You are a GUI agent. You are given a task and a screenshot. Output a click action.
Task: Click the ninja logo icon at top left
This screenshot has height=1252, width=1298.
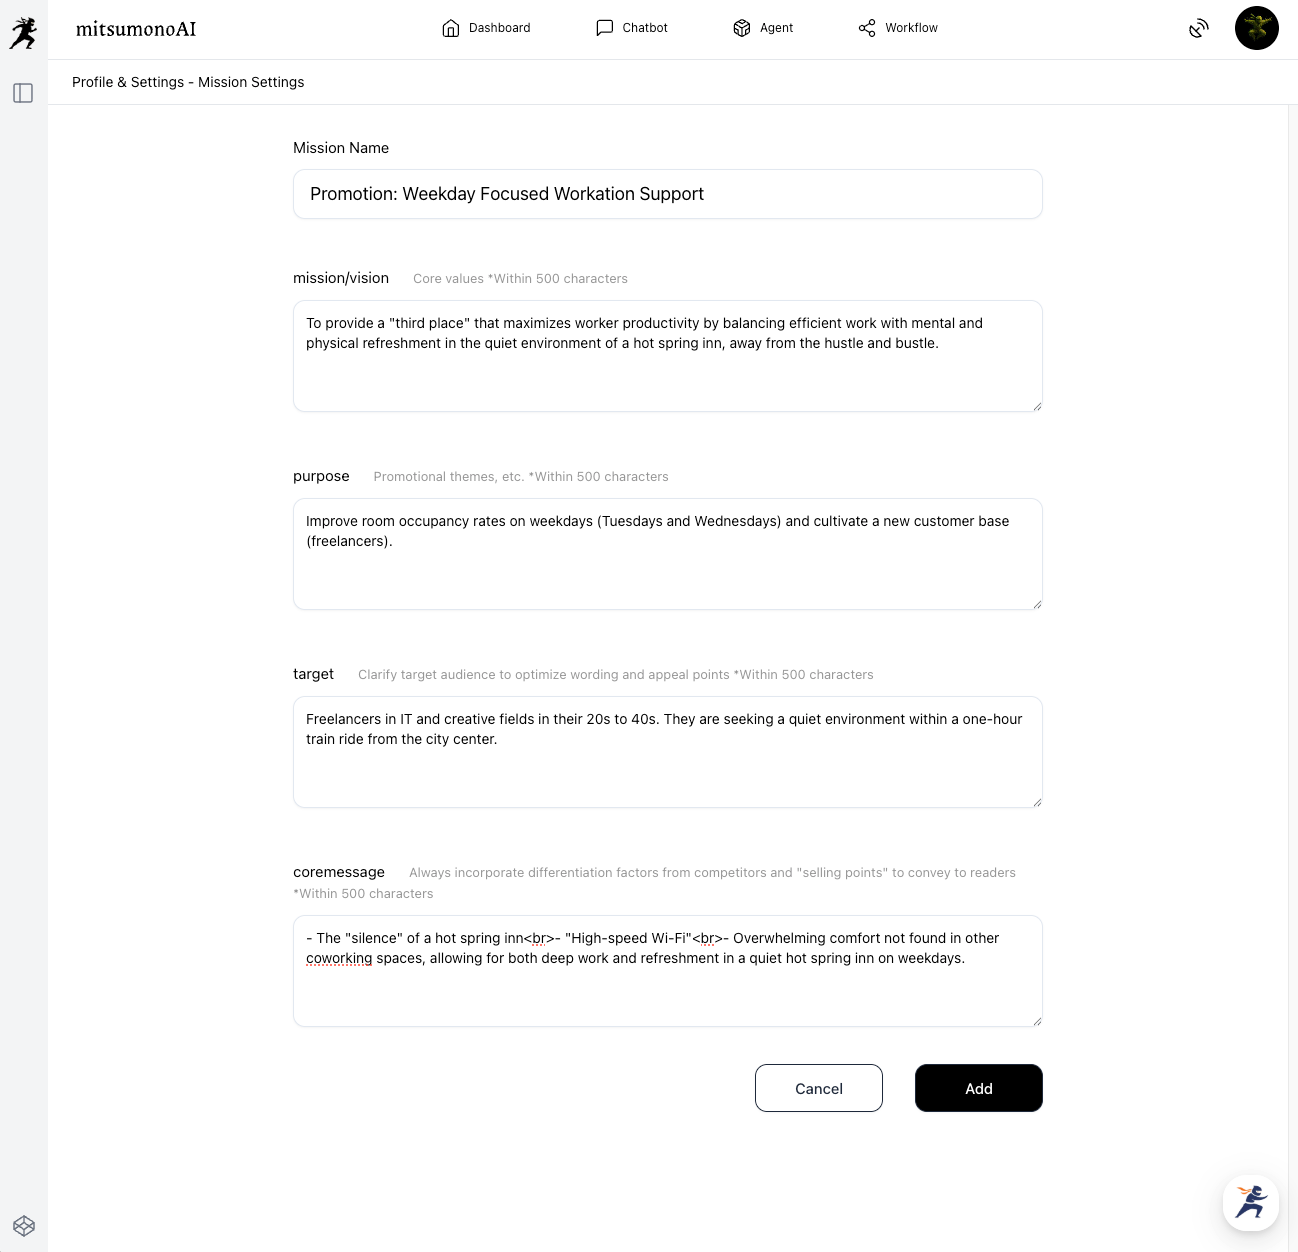pos(24,33)
